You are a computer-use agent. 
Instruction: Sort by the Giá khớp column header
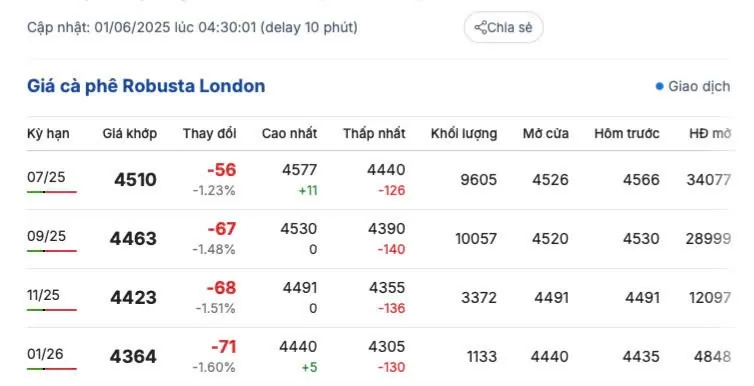tap(130, 133)
